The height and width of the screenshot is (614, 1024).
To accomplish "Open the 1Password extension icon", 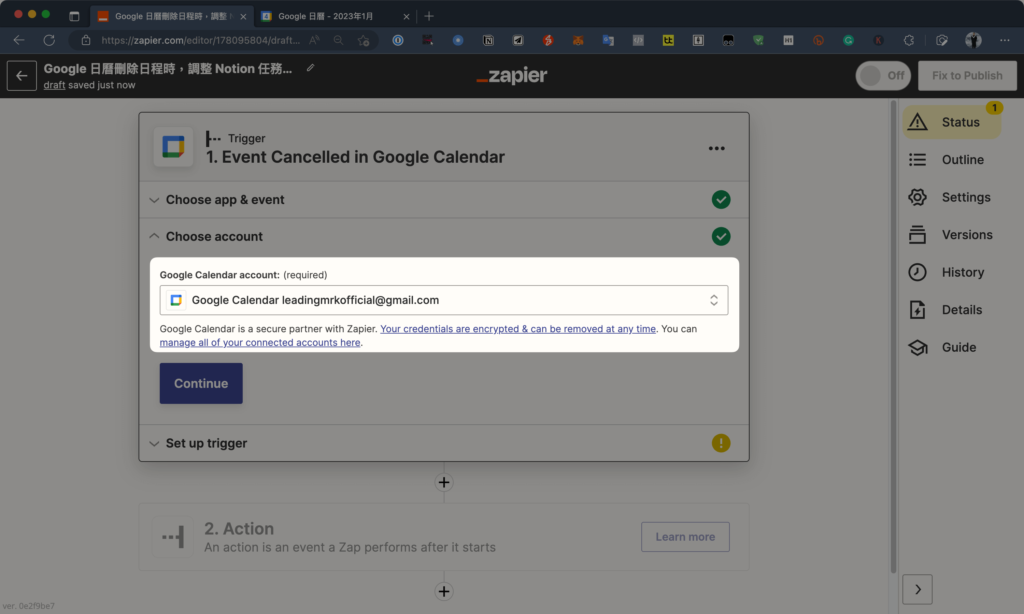I will [398, 40].
